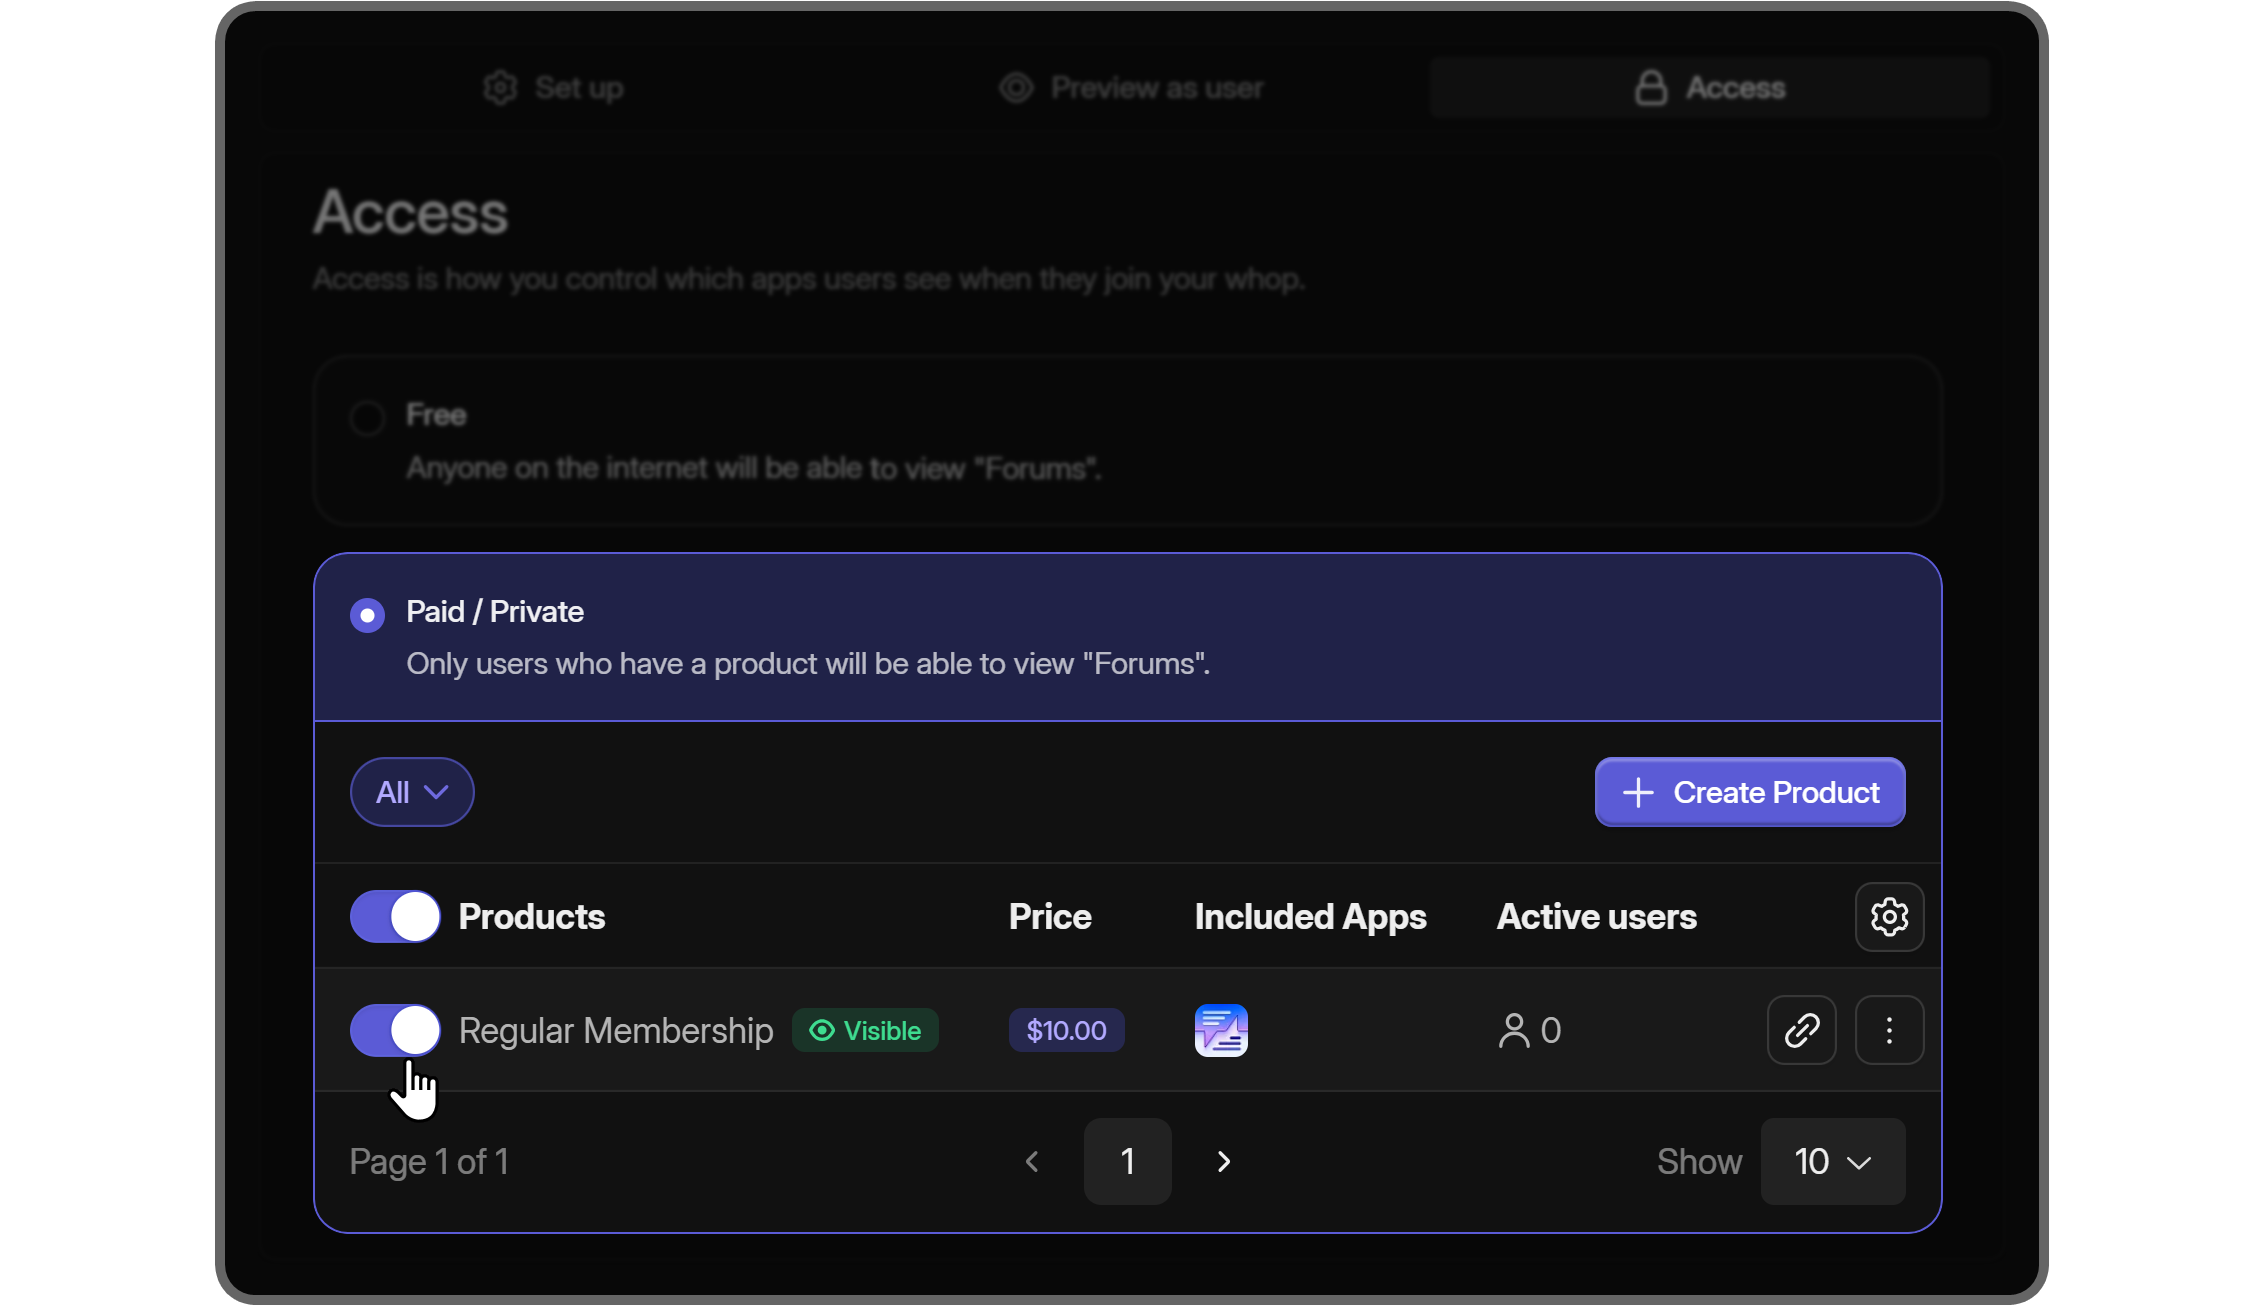
Task: Click the included apps forum icon for Regular Membership
Action: point(1221,1029)
